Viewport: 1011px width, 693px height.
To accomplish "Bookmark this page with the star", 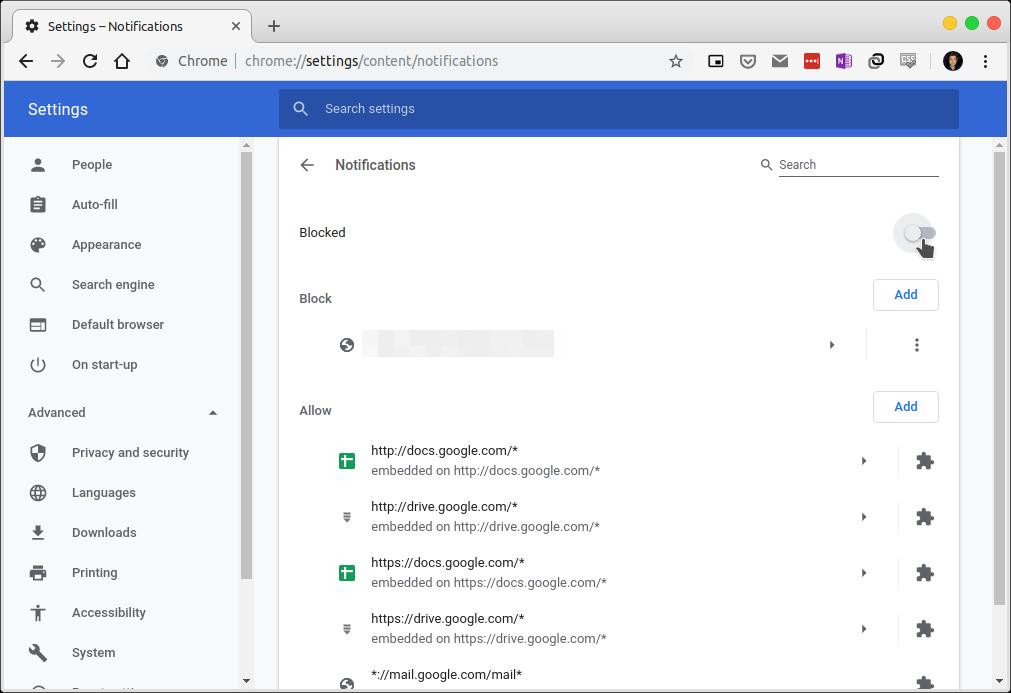I will coord(676,61).
